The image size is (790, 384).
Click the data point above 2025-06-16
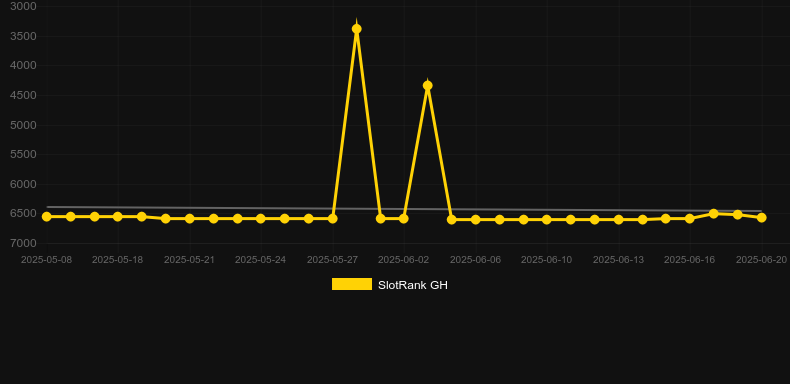tap(690, 219)
